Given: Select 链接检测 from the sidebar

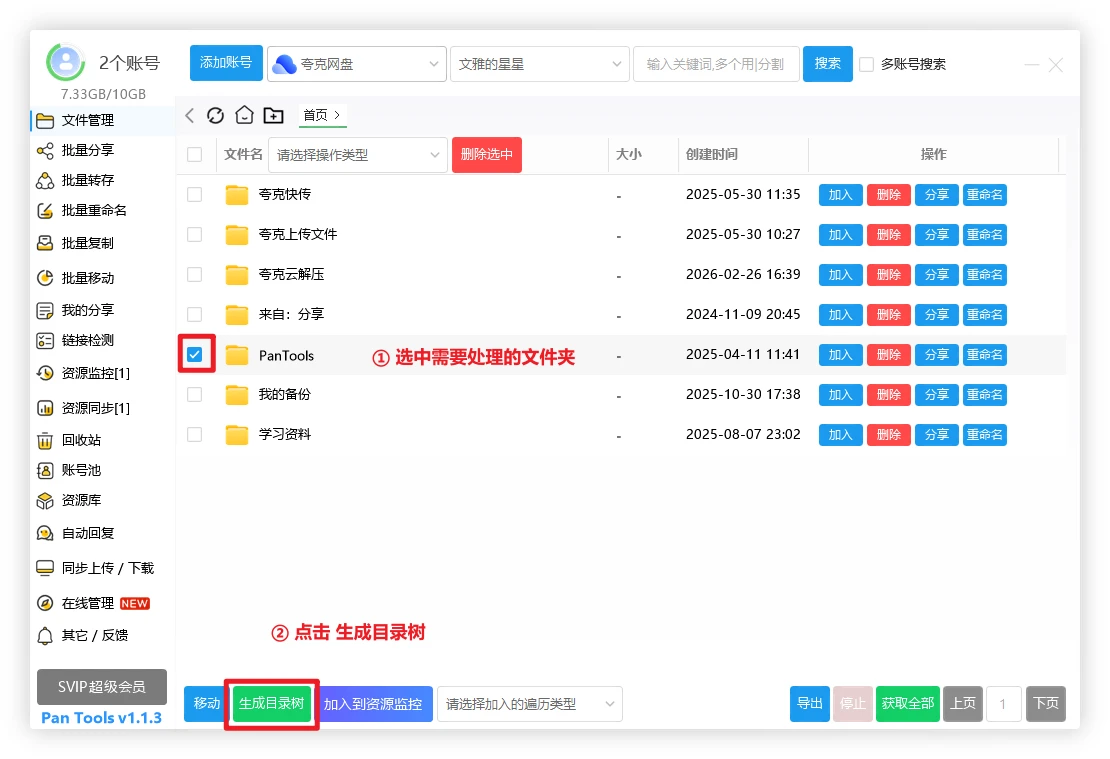Looking at the screenshot, I should click(x=87, y=340).
